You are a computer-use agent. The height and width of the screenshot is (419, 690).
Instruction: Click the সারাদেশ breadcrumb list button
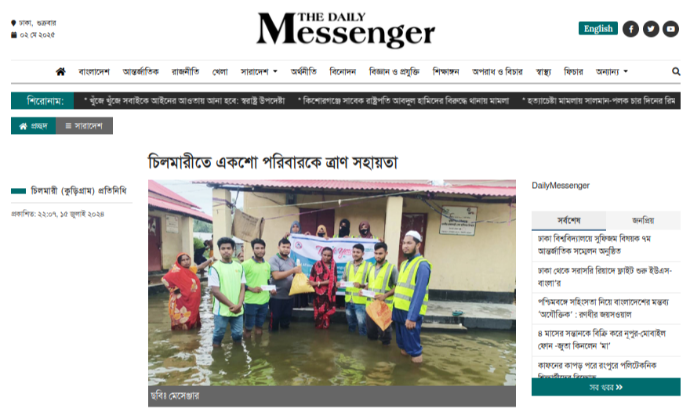[84, 126]
